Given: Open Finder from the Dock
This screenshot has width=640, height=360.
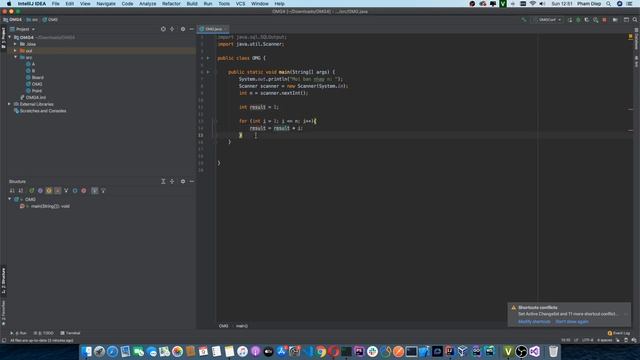Looking at the screenshot, I should coord(86,351).
